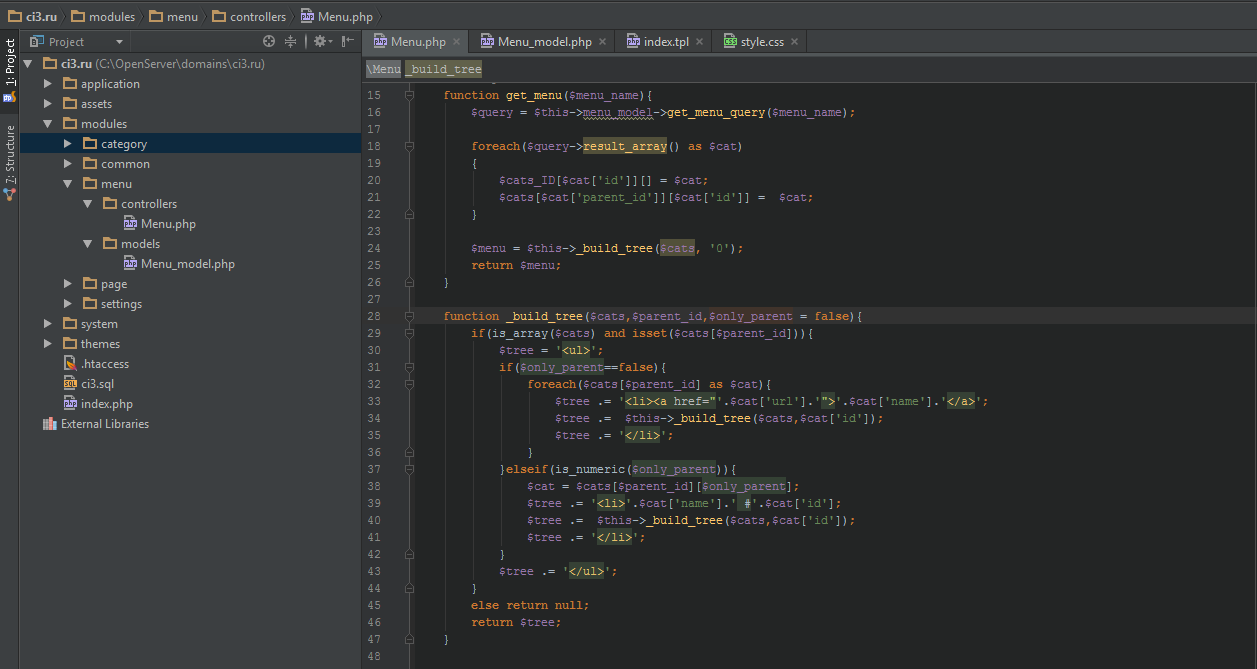This screenshot has width=1257, height=669.
Task: Click the index.php PHP file icon in tree
Action: tap(70, 404)
